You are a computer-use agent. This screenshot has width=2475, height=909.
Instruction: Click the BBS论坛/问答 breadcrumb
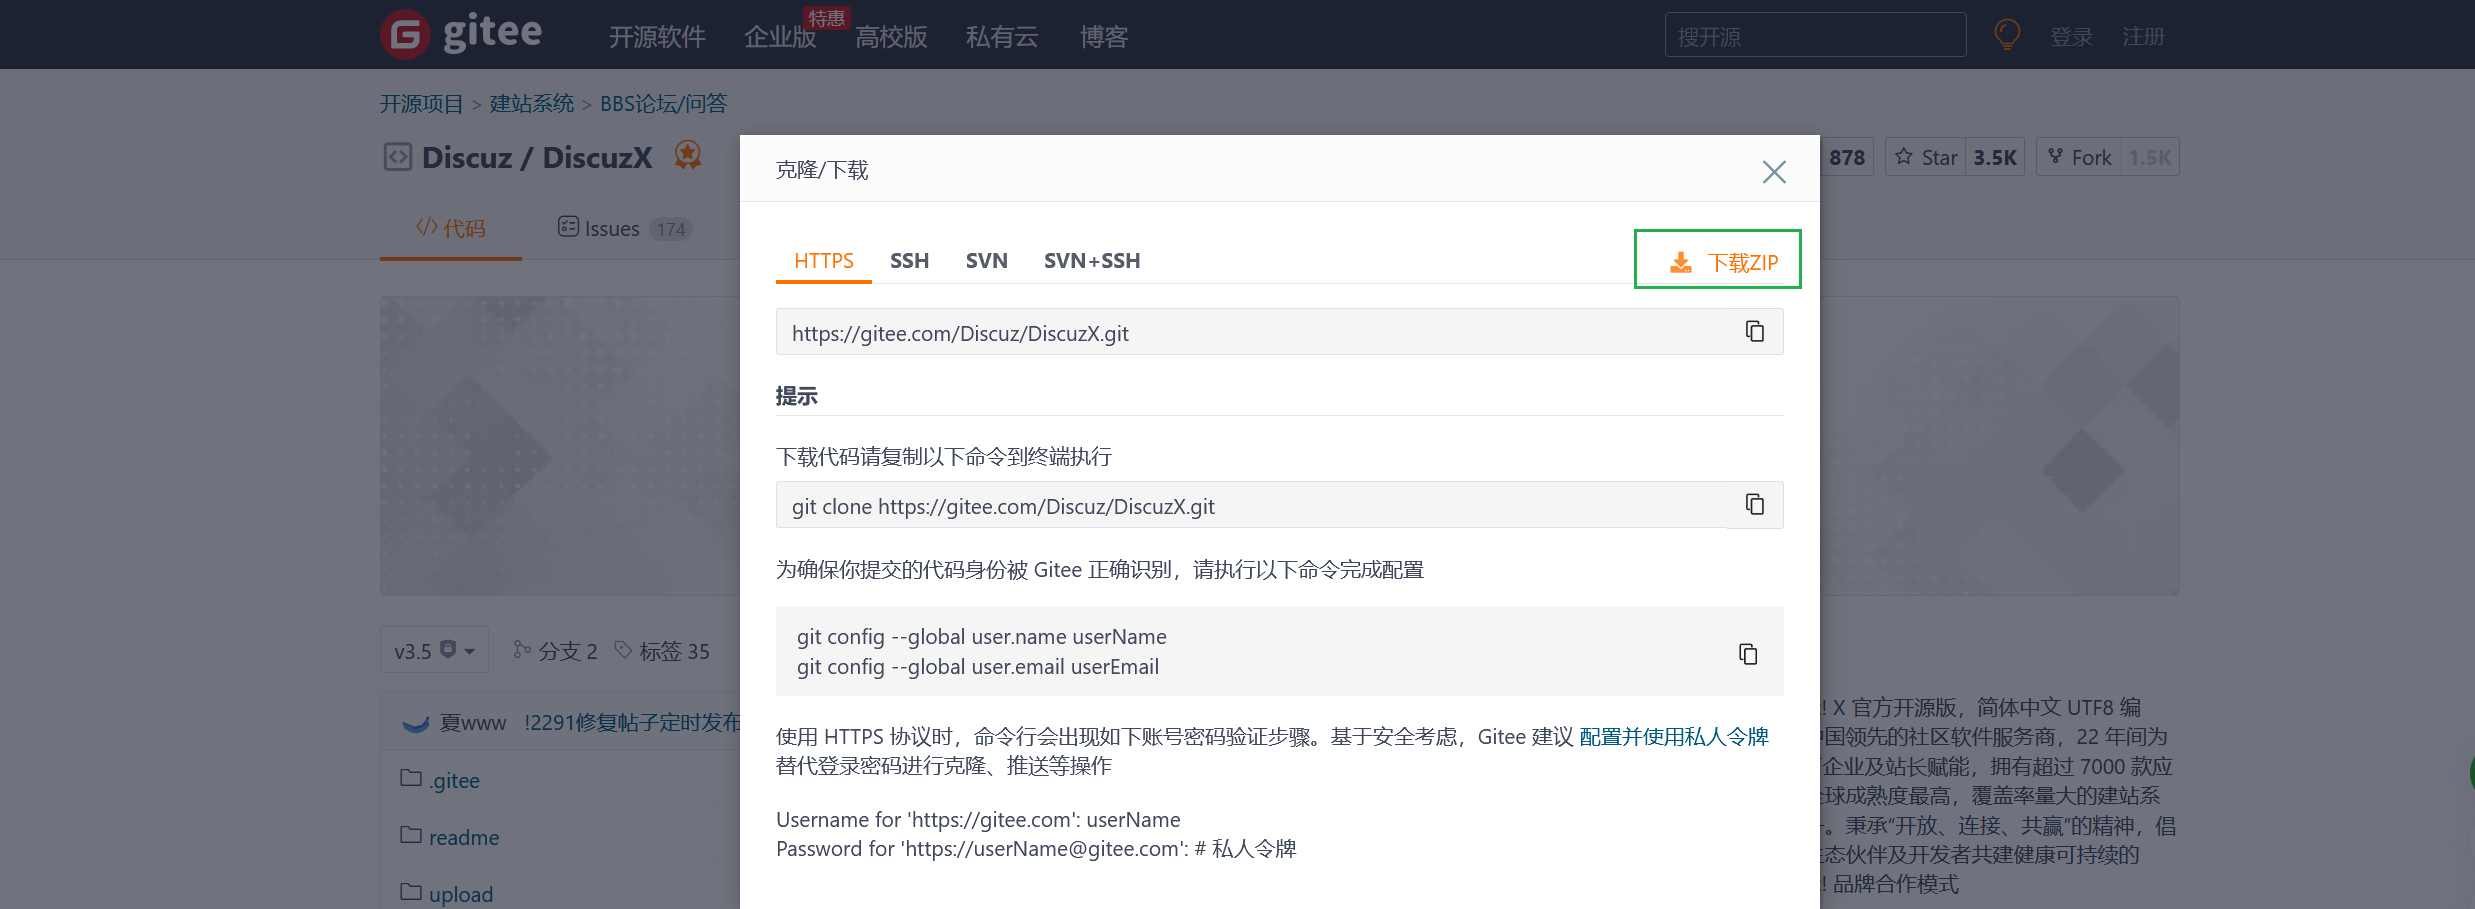pos(664,104)
